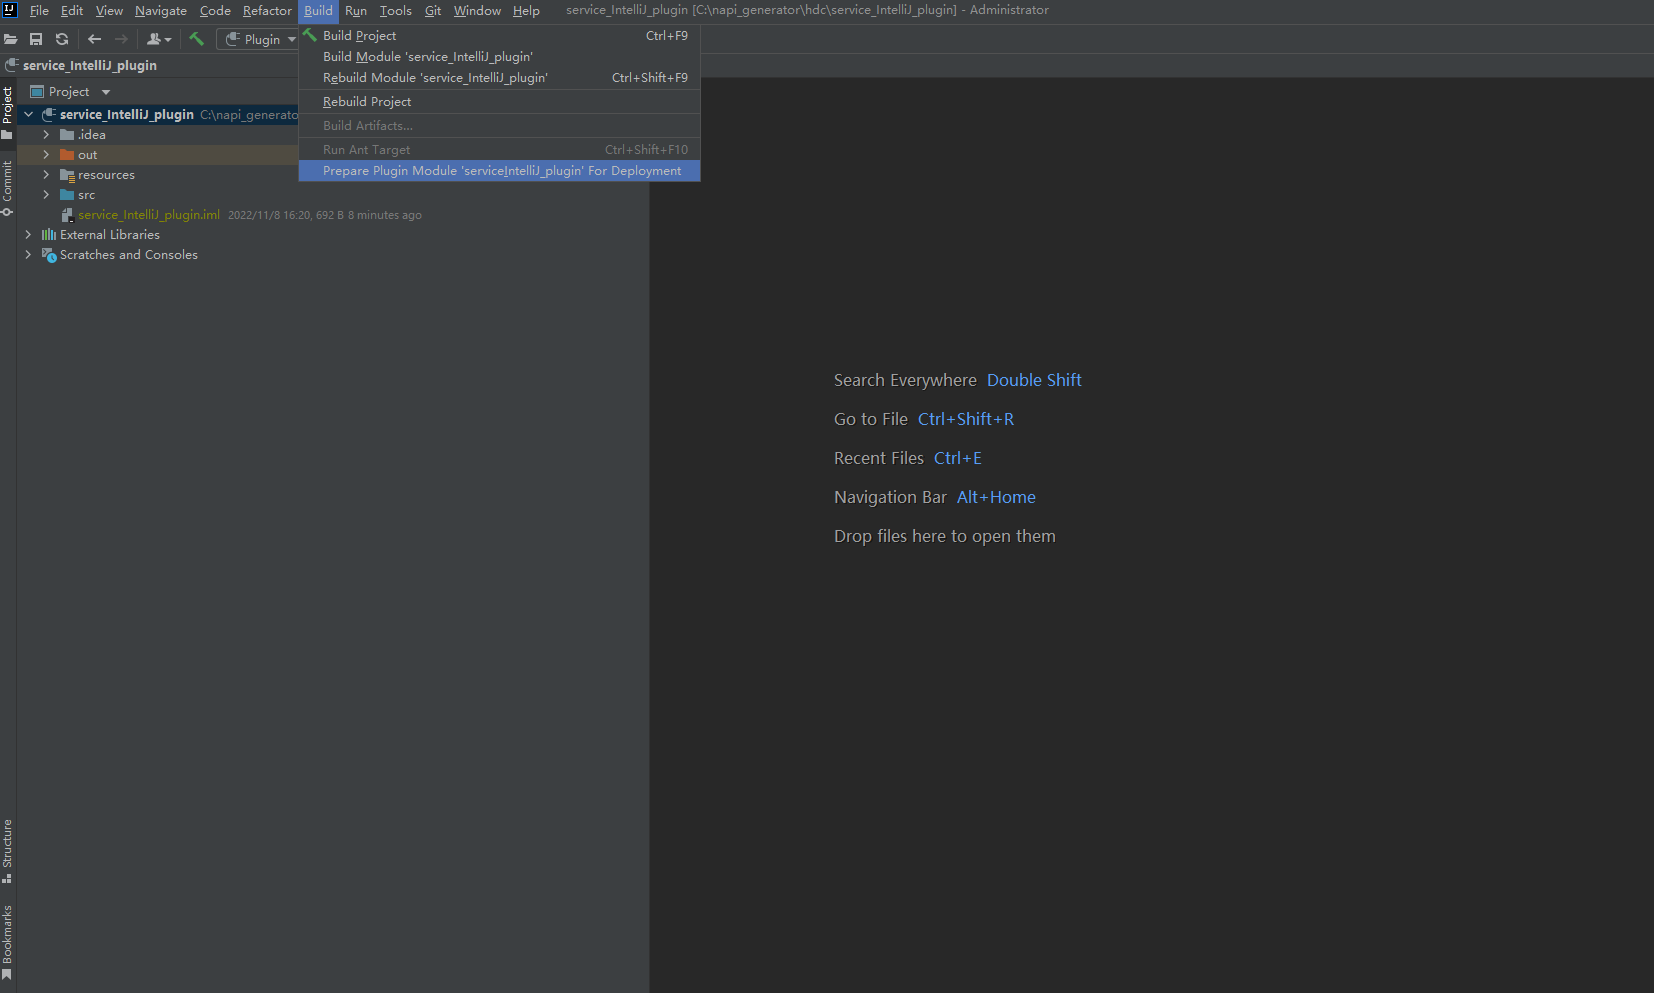This screenshot has height=993, width=1654.
Task: Click the Save All toolbar icon
Action: tap(36, 40)
